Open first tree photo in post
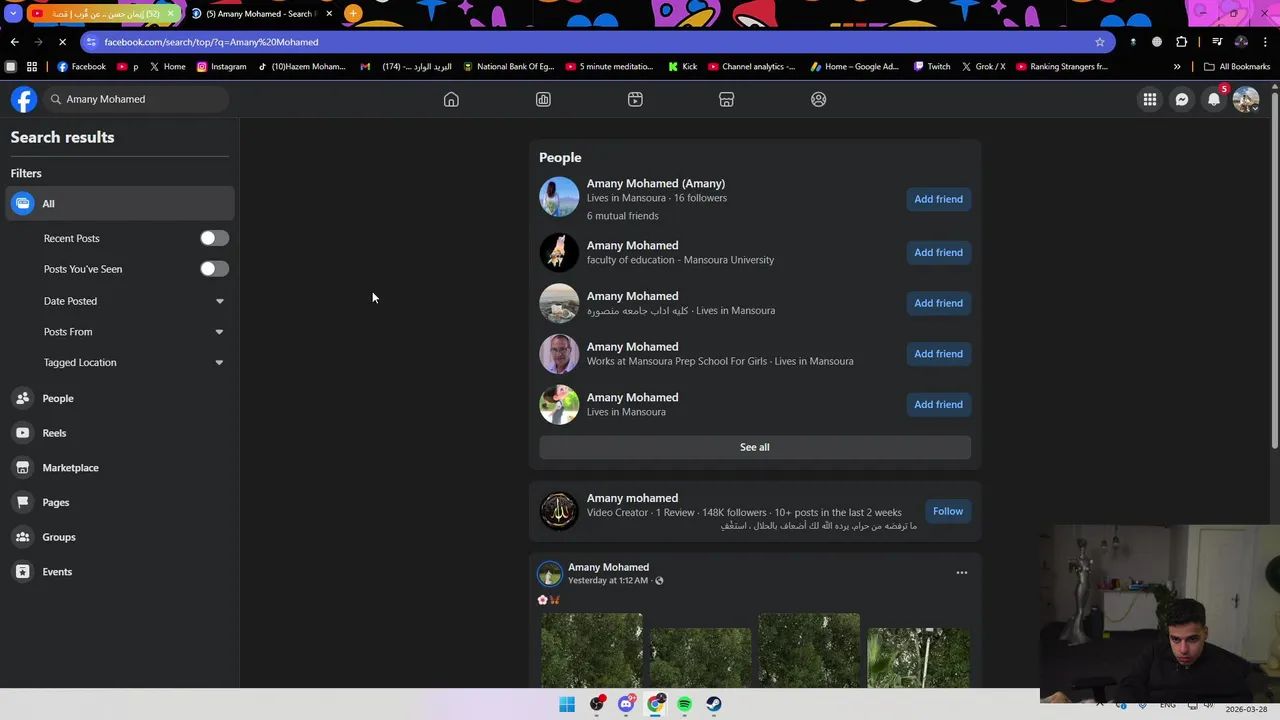Screen dimensions: 1280x720 [592, 651]
